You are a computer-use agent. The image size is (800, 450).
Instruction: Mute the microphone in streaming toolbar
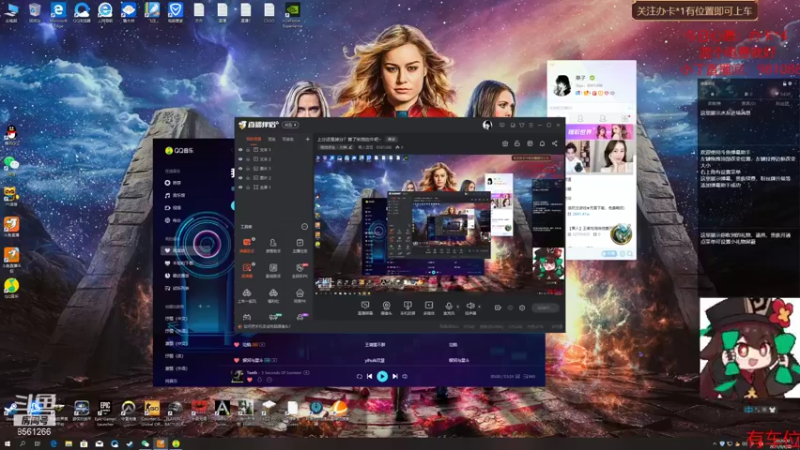[448, 307]
